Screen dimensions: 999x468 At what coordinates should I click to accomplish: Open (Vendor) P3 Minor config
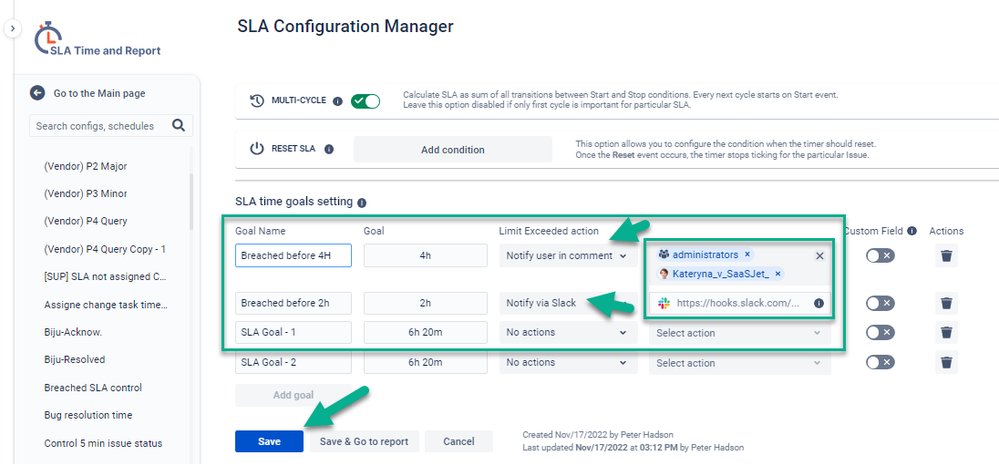coord(85,194)
